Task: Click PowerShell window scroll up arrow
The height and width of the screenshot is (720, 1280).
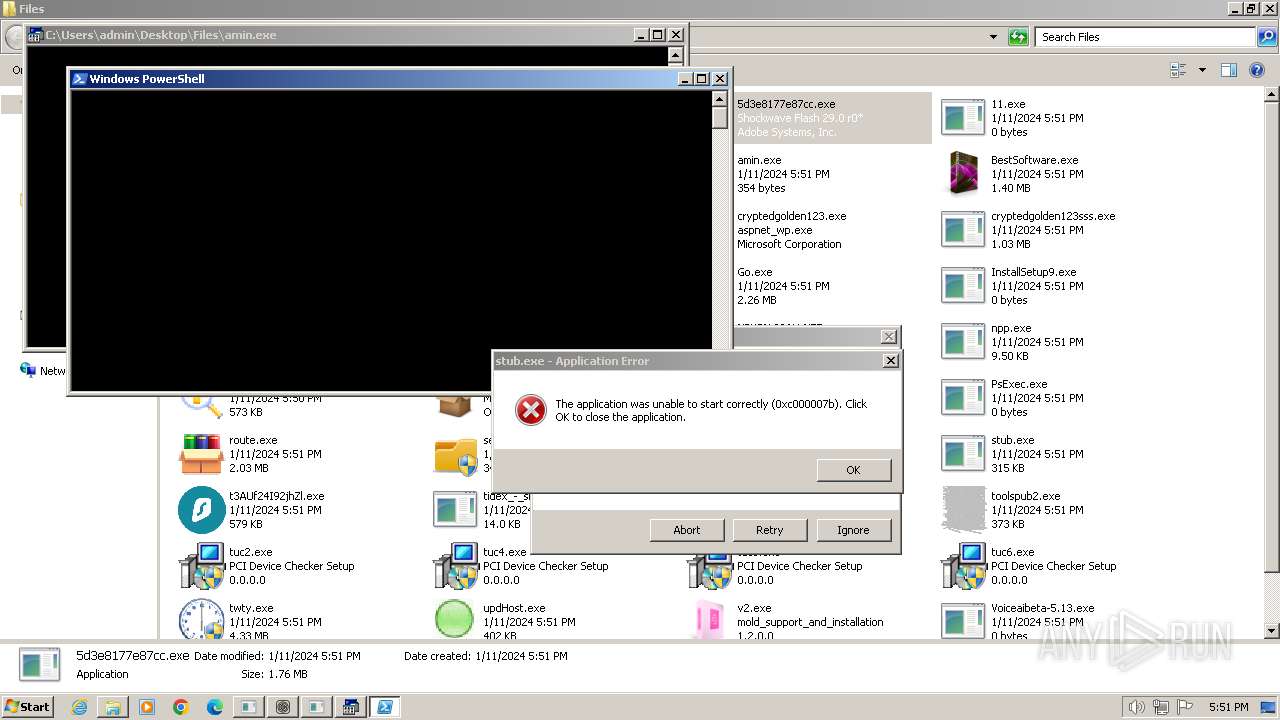Action: click(x=719, y=99)
